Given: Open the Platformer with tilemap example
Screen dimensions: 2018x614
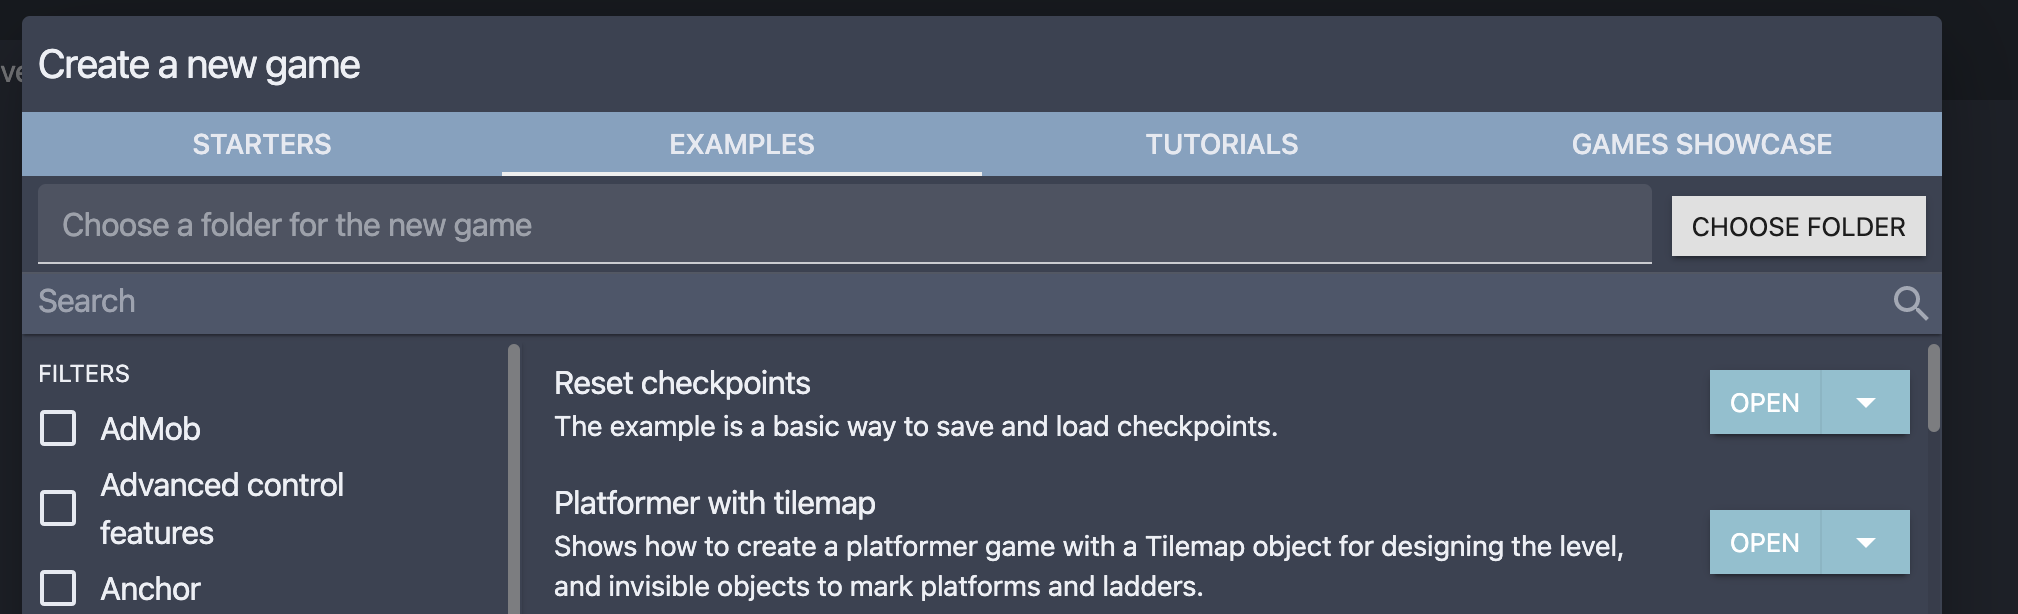Looking at the screenshot, I should point(1764,543).
